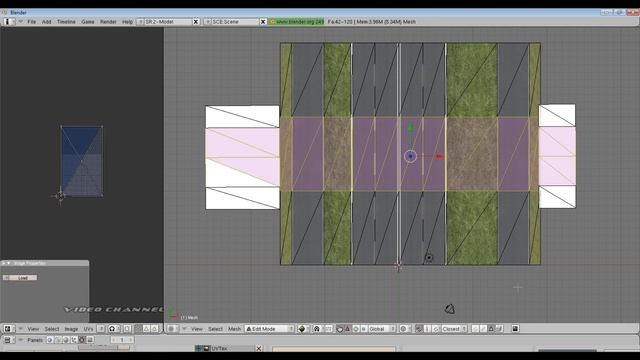Open the Render menu
This screenshot has height=360, width=640.
[x=108, y=22]
